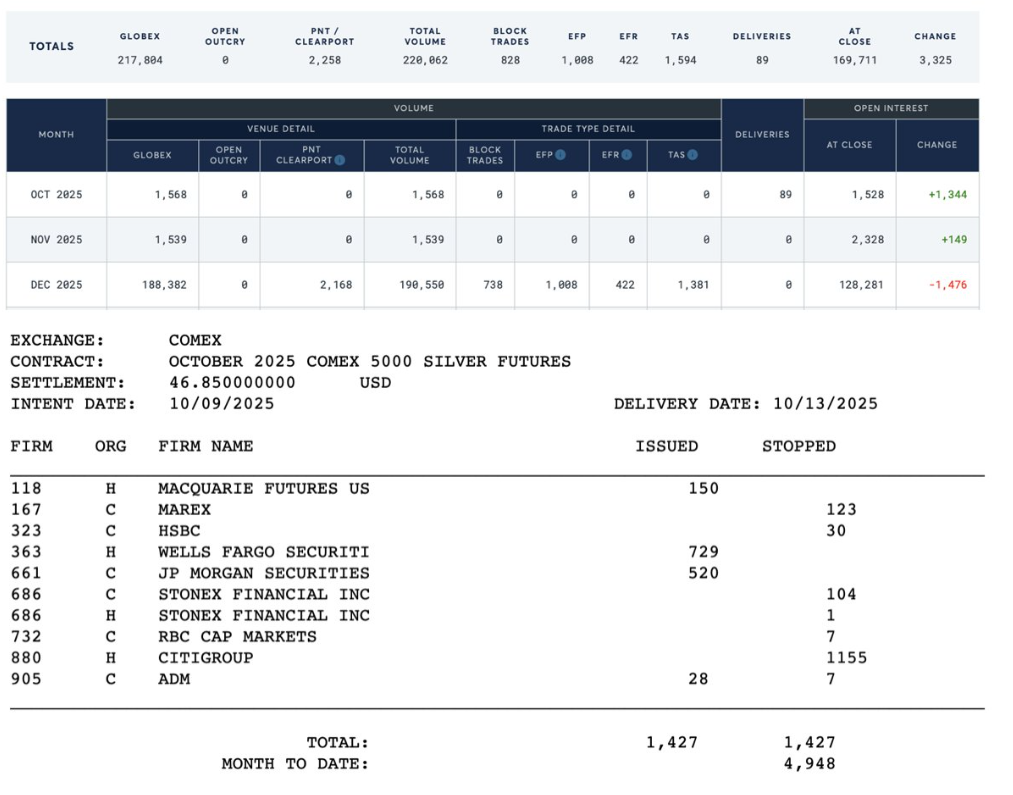Show info for the TAS column
The width and height of the screenshot is (1013, 795).
[x=692, y=155]
